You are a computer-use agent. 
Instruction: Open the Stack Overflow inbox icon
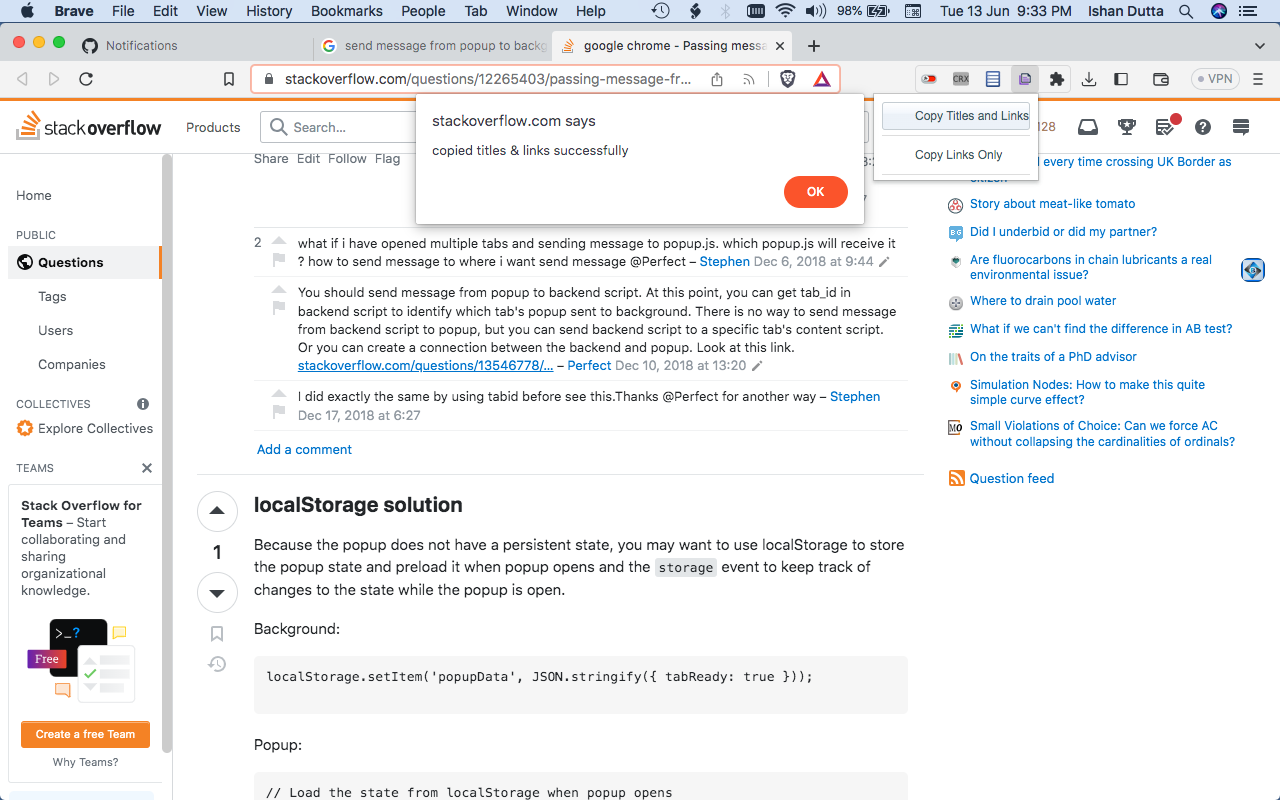click(x=1087, y=127)
